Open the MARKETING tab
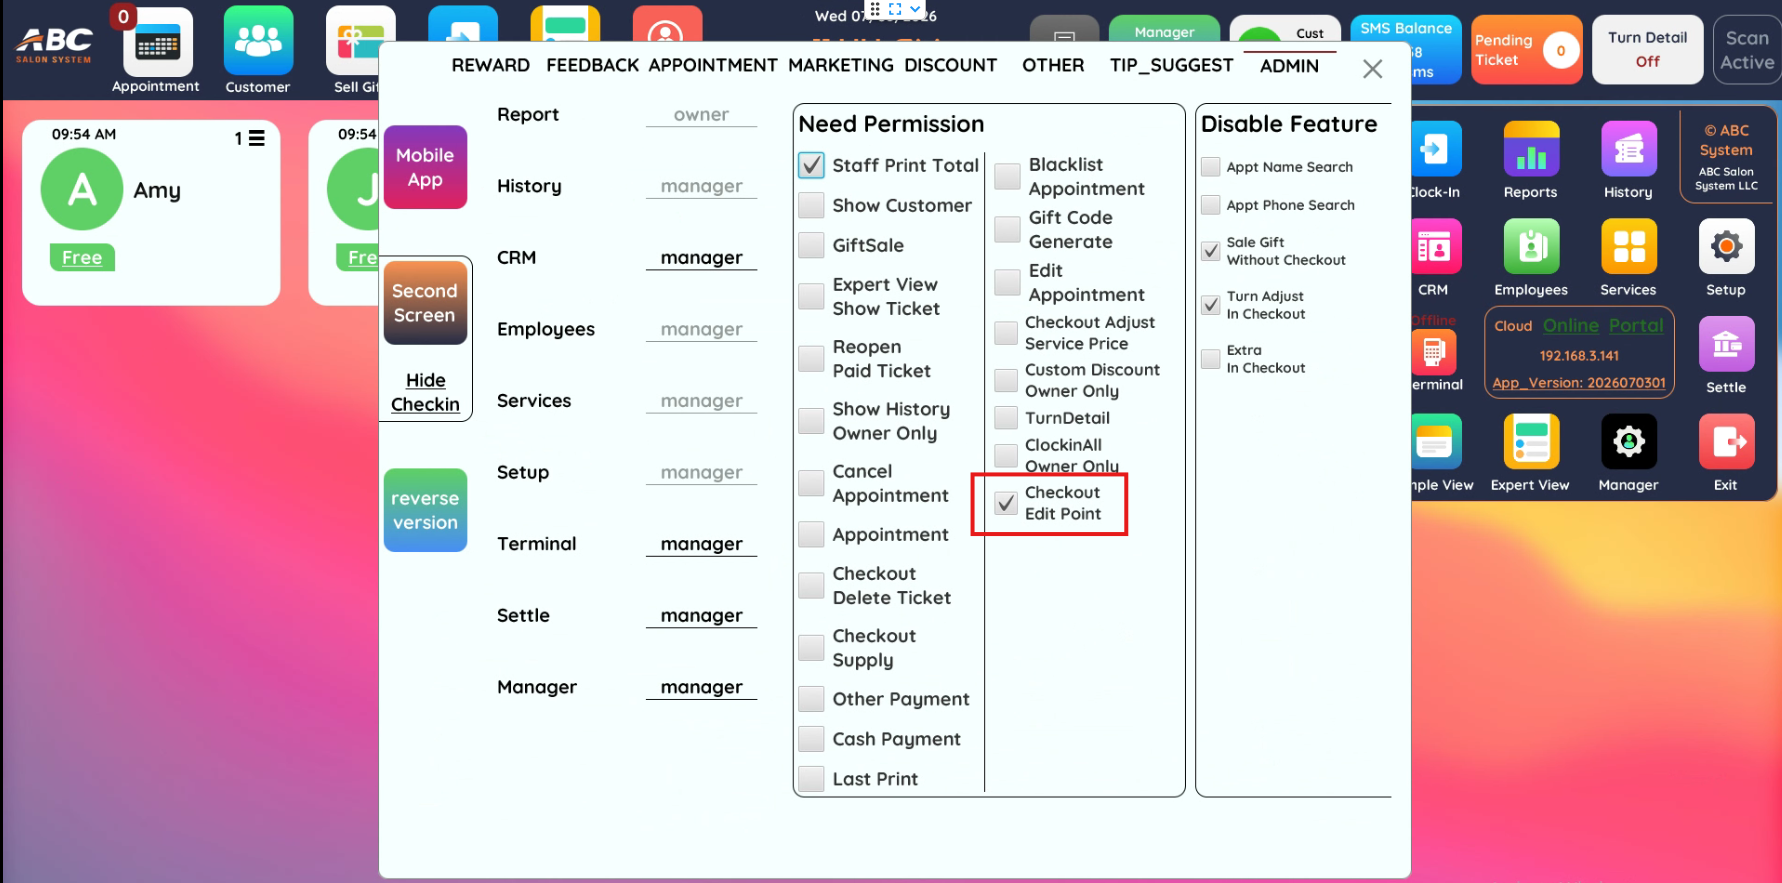Viewport: 1782px width, 883px height. click(x=841, y=65)
